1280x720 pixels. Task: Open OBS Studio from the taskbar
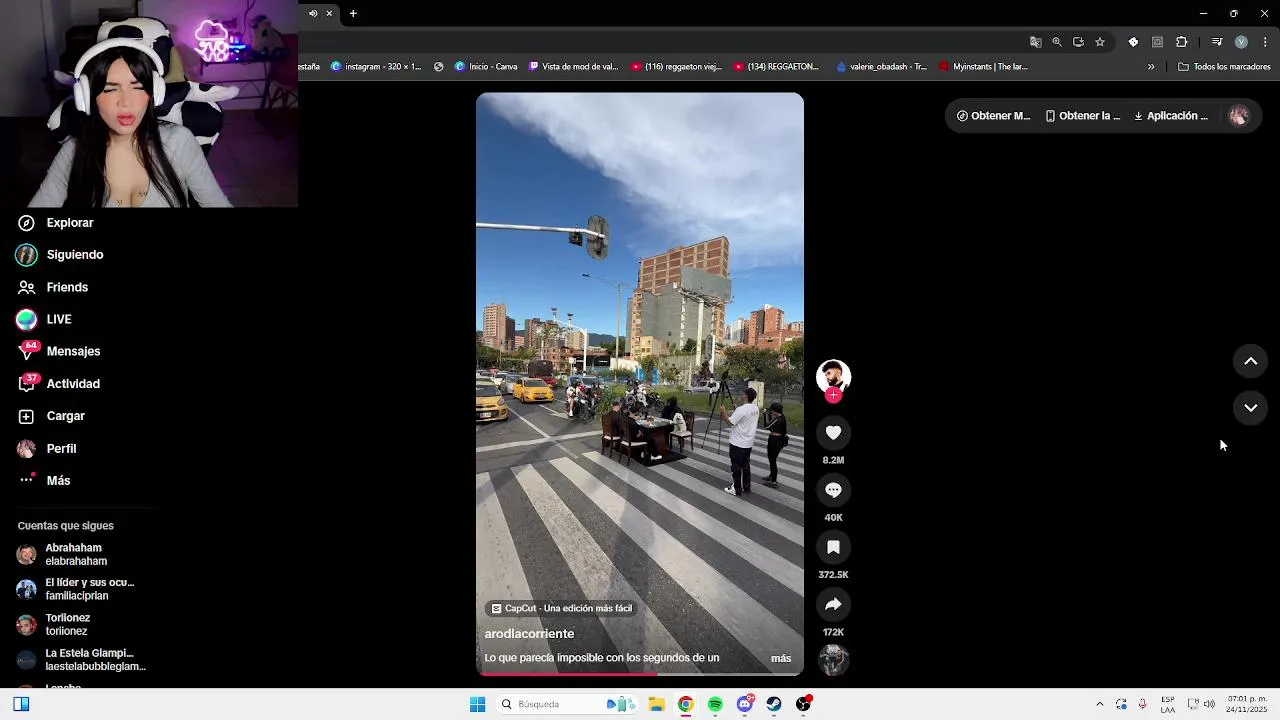point(803,704)
